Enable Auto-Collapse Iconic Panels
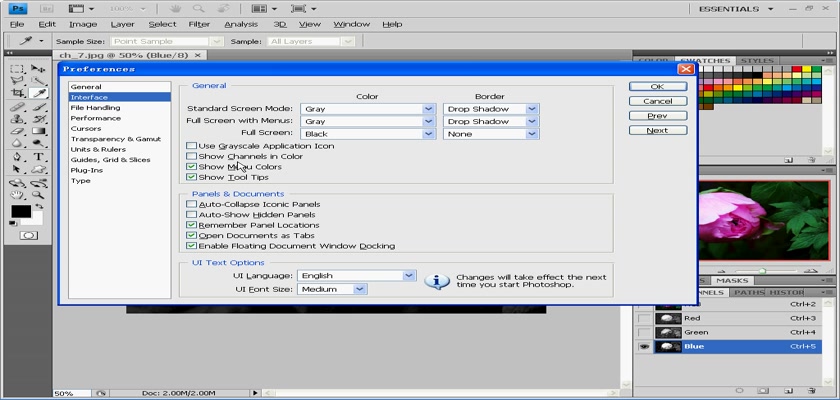This screenshot has width=840, height=400. (x=191, y=204)
